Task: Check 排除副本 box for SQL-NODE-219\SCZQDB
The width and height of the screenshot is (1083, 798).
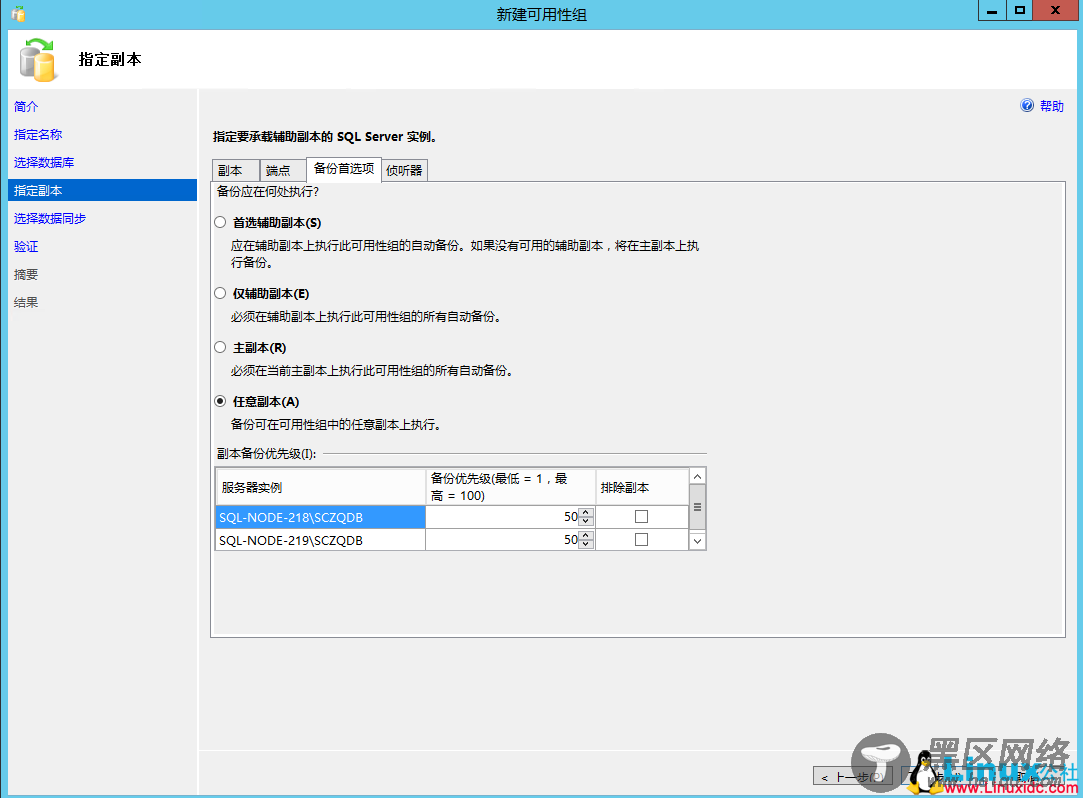Action: 642,540
